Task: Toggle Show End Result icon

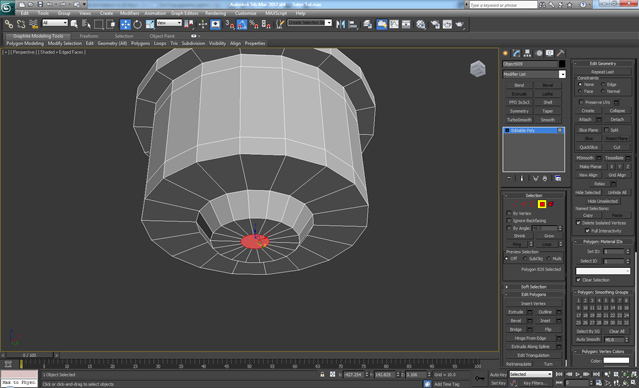Action: (522, 179)
